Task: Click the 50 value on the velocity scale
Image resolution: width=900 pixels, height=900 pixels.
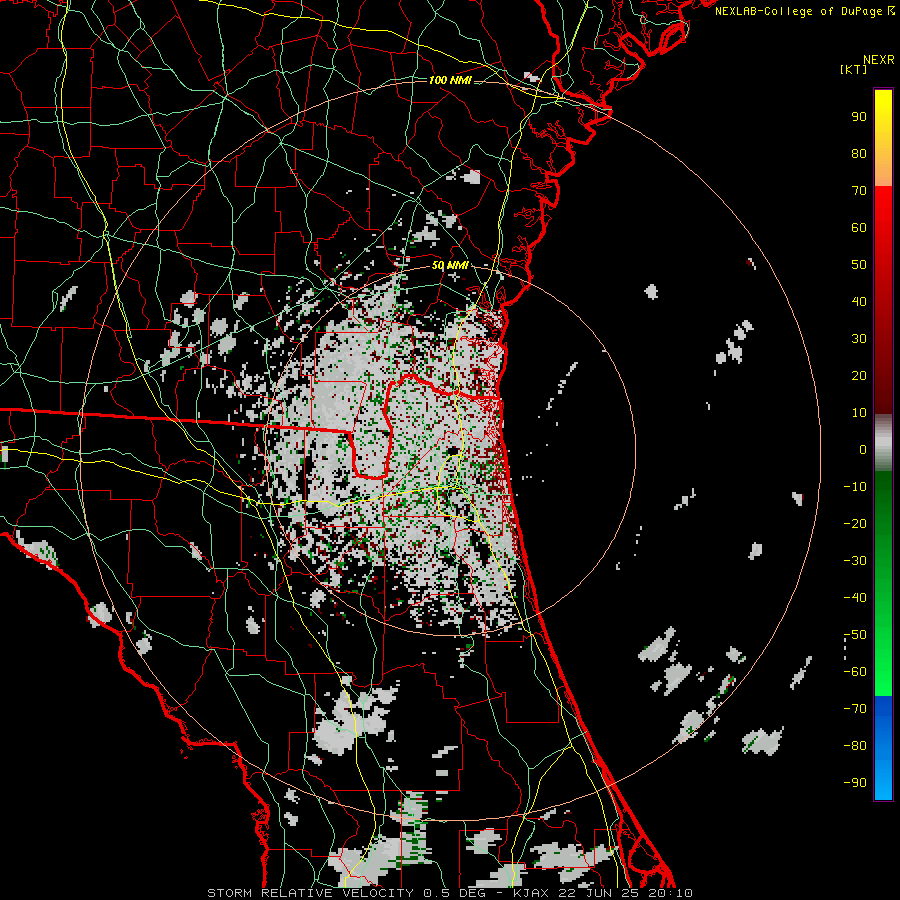Action: click(859, 265)
